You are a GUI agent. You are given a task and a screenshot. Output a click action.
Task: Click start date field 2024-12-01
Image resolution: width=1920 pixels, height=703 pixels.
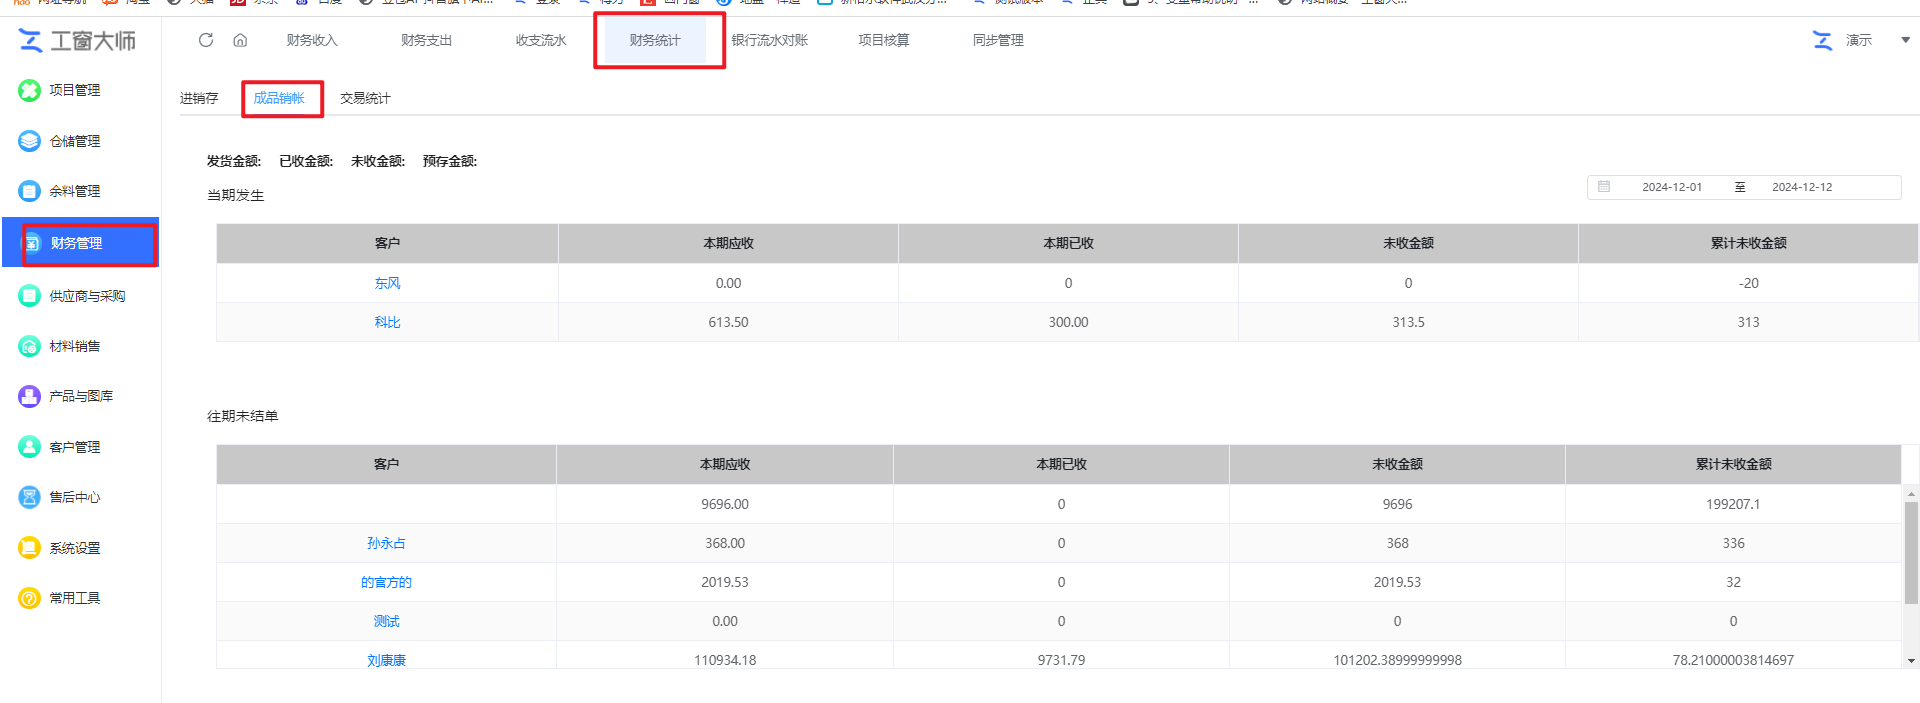point(1671,187)
